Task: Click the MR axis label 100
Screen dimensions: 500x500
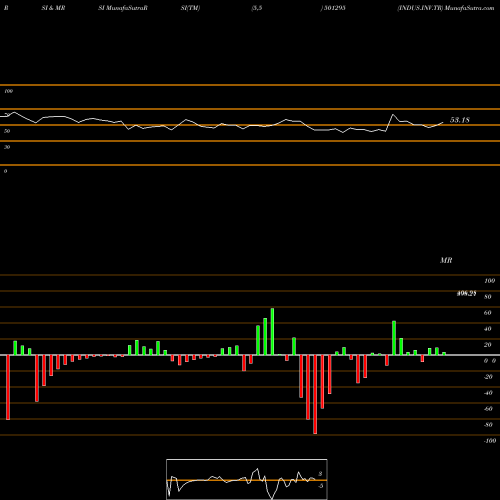Action: (x=489, y=281)
